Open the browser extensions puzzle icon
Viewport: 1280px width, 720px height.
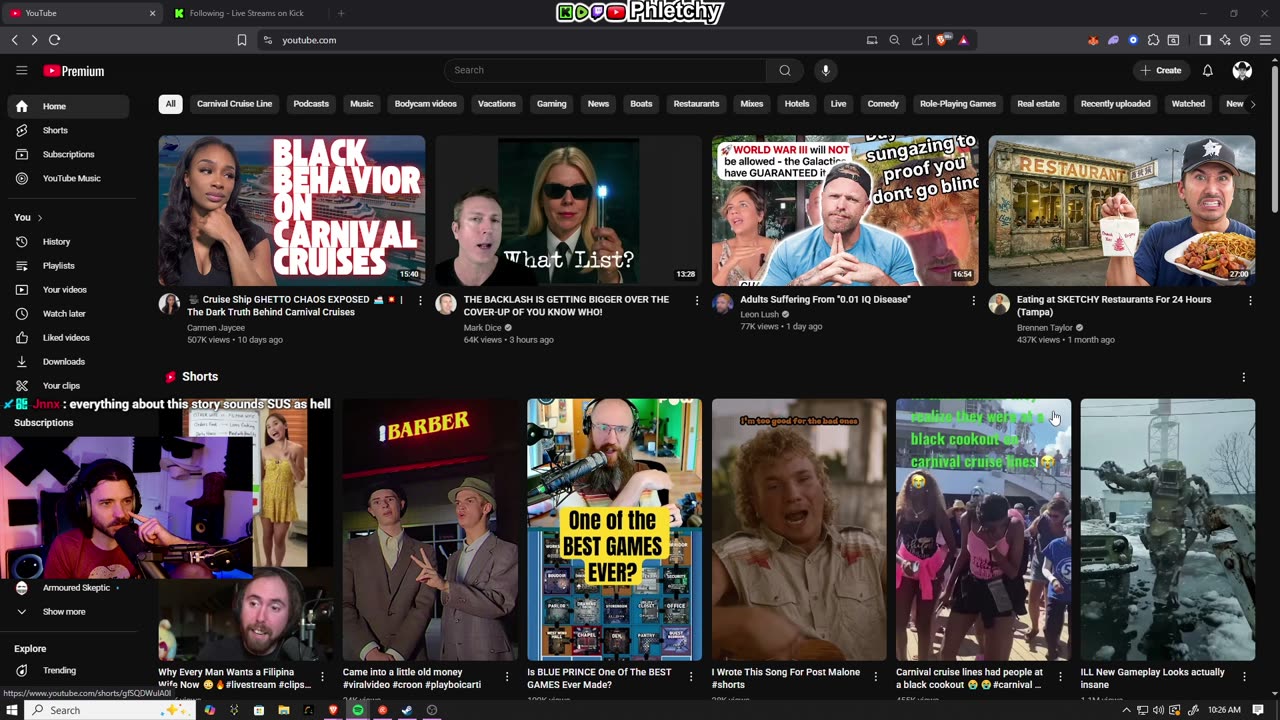(1153, 40)
